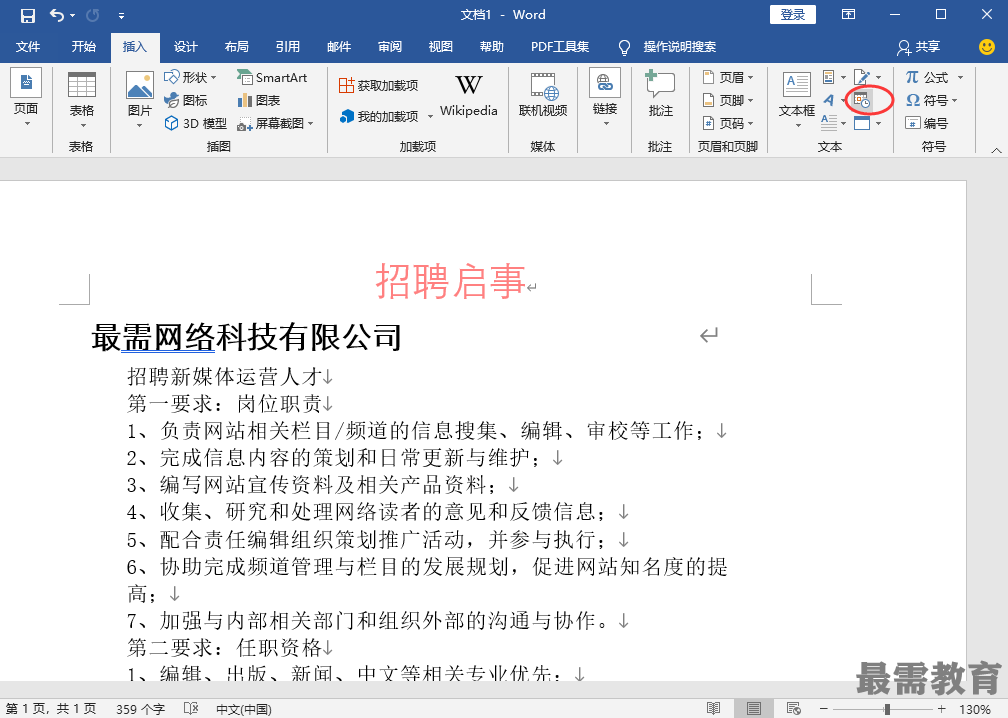The height and width of the screenshot is (718, 1008).
Task: Switch to Web Layout view
Action: point(793,708)
